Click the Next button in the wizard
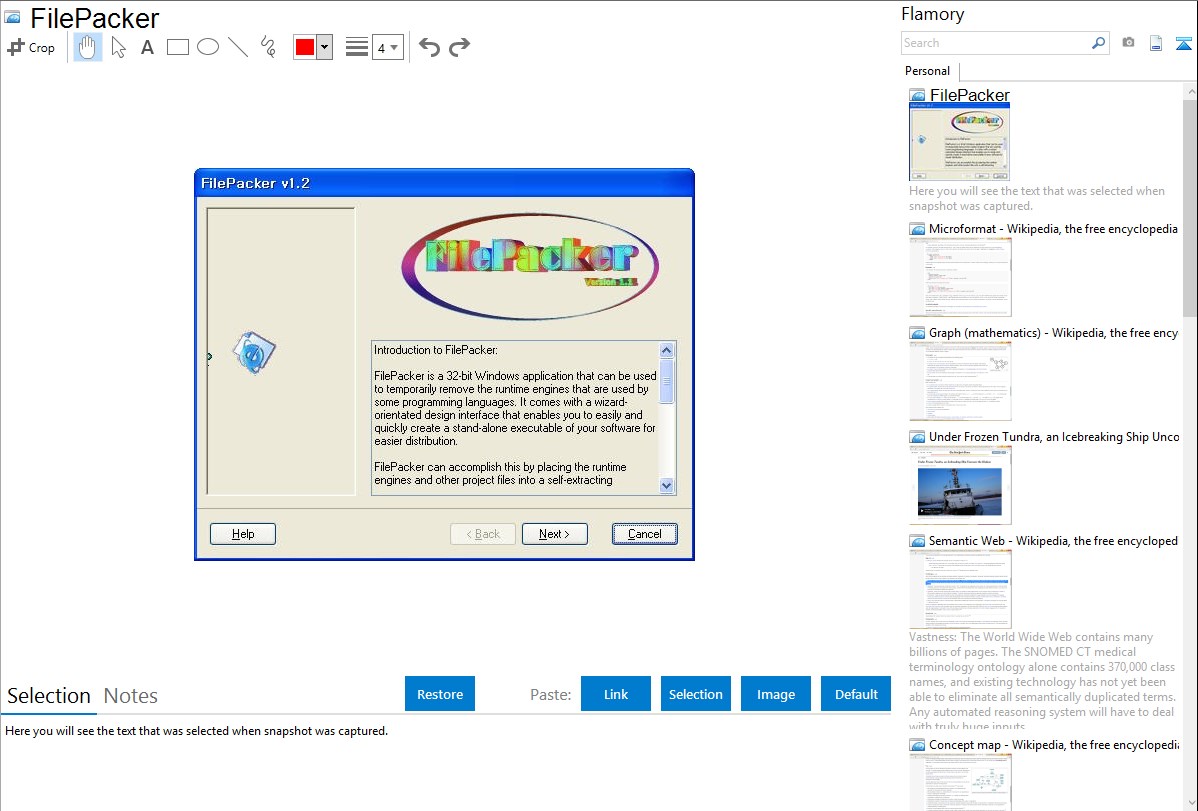 tap(555, 534)
